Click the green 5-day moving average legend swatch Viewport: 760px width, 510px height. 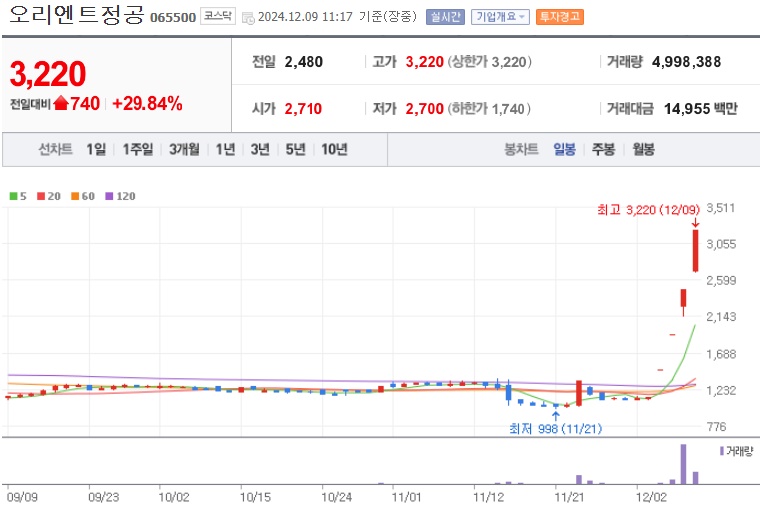[x=14, y=196]
